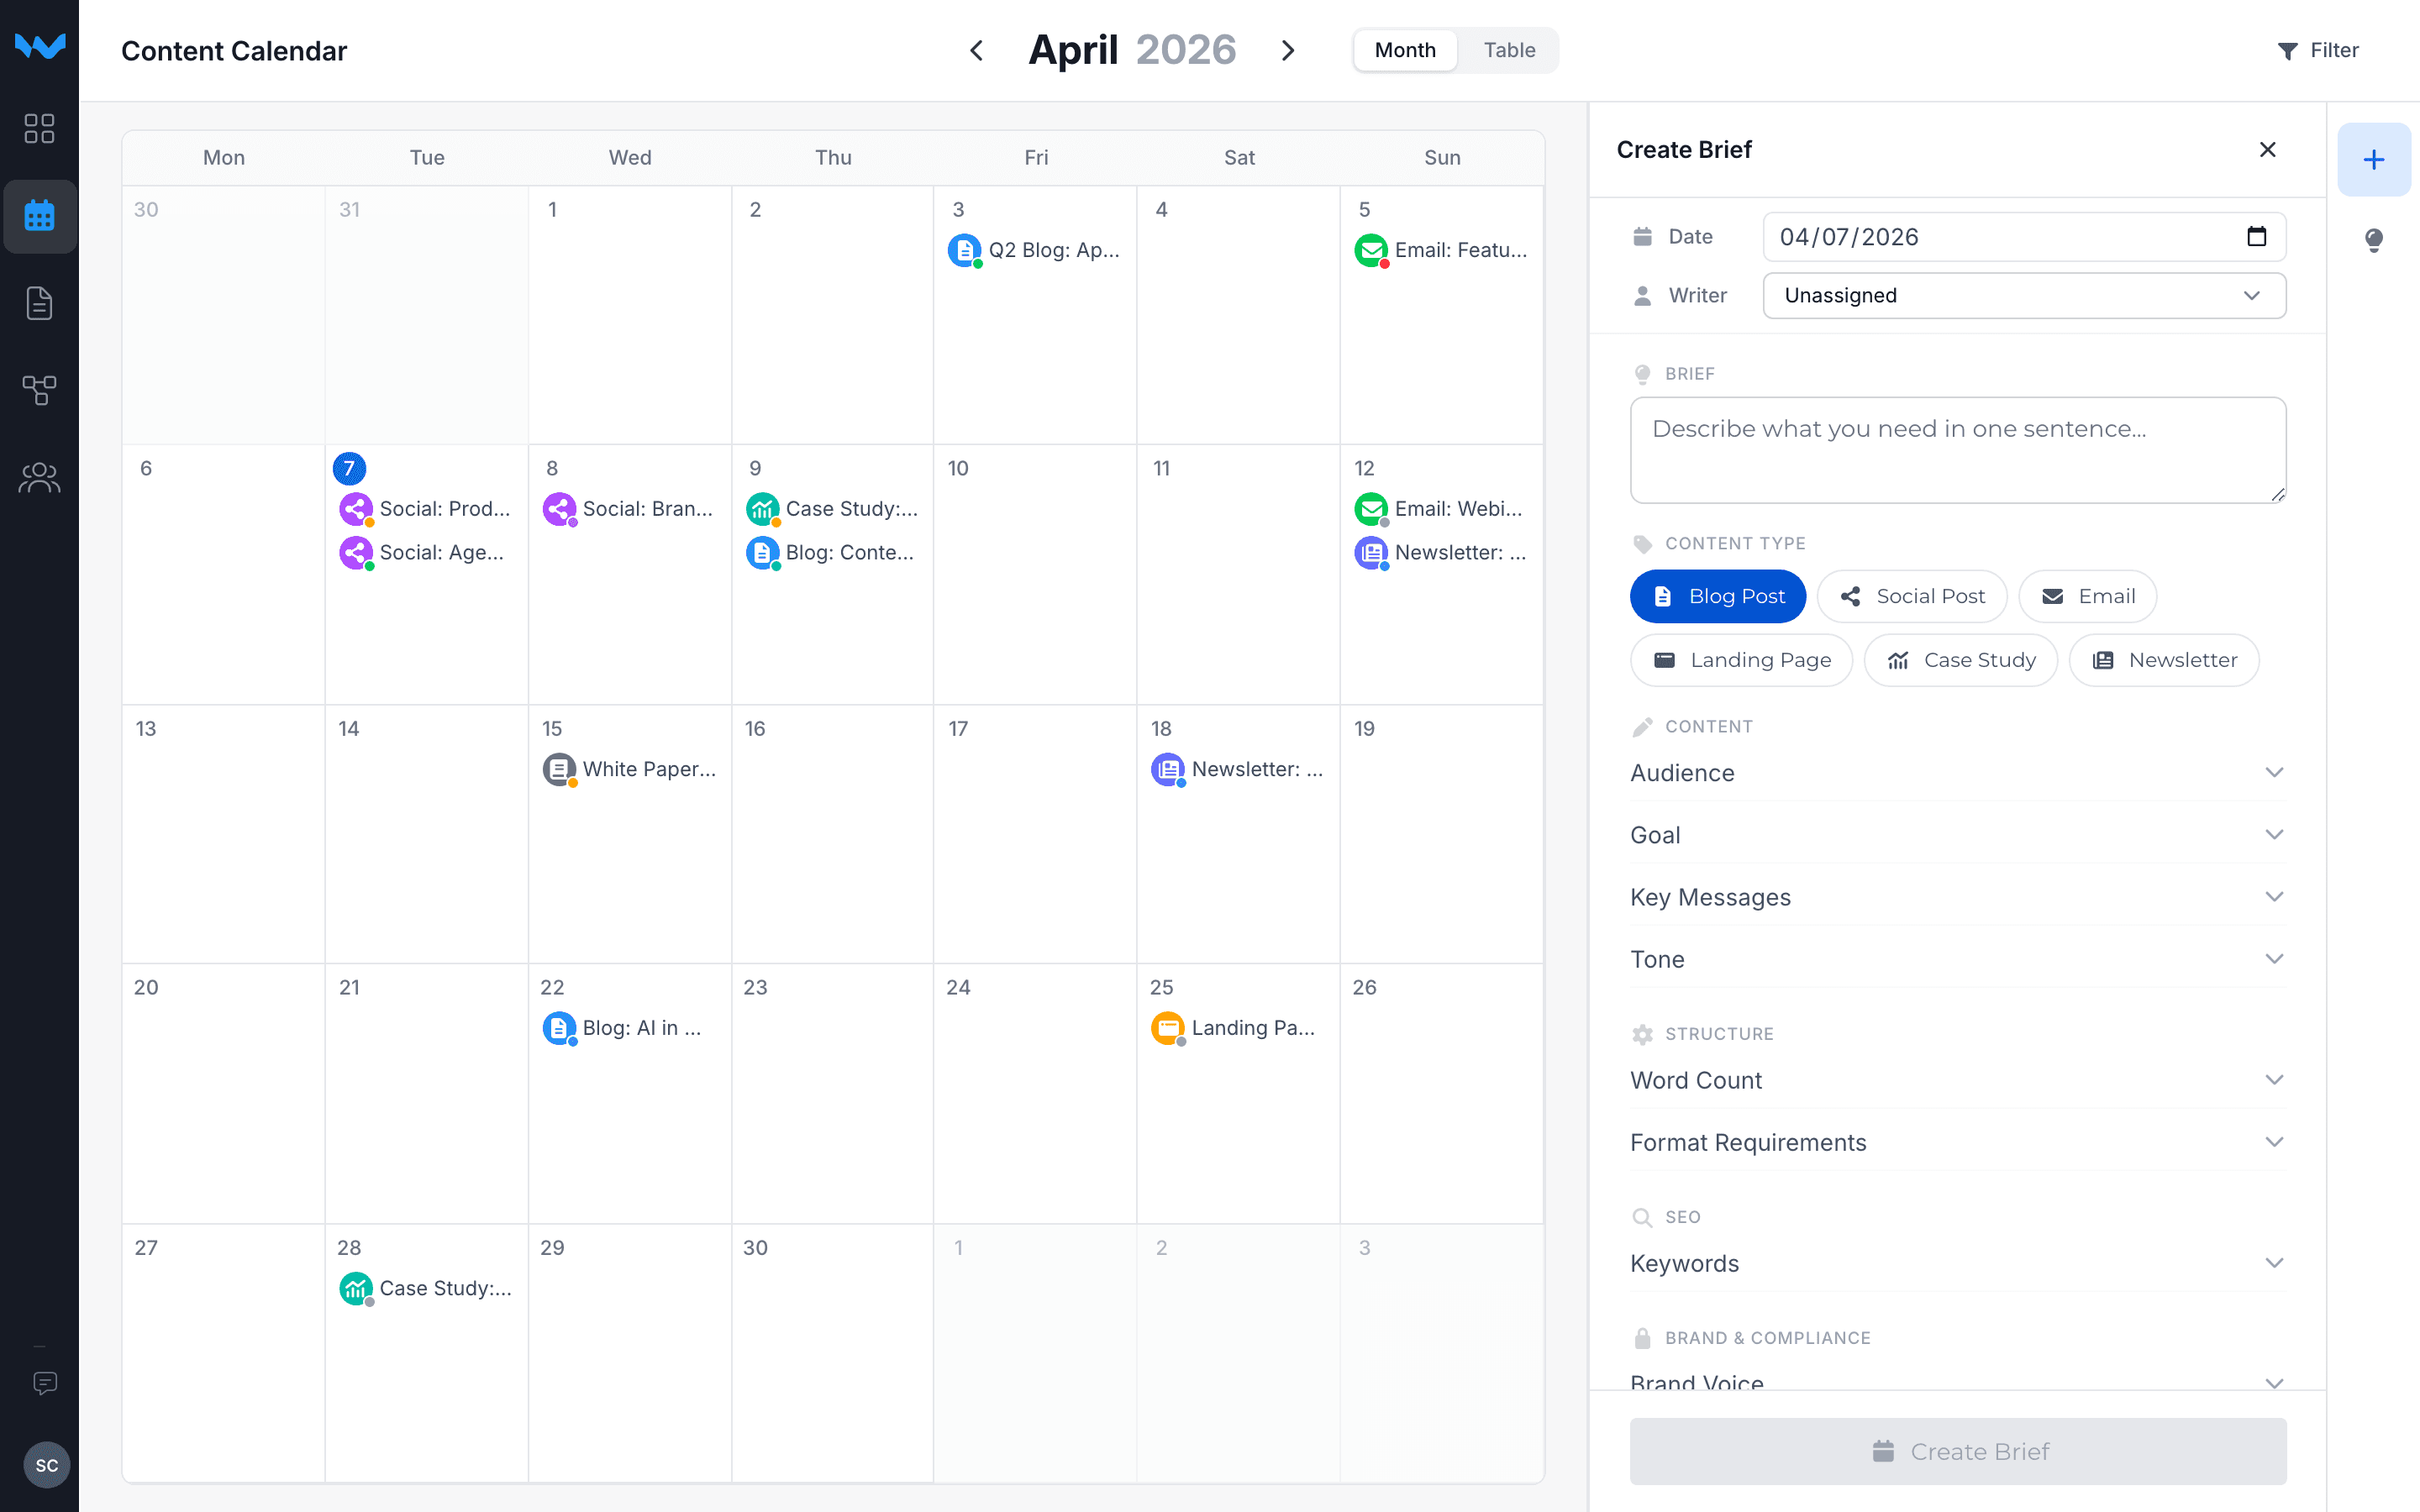Viewport: 2420px width, 1512px height.
Task: Open the documents section from the sidebar
Action: pos(40,303)
